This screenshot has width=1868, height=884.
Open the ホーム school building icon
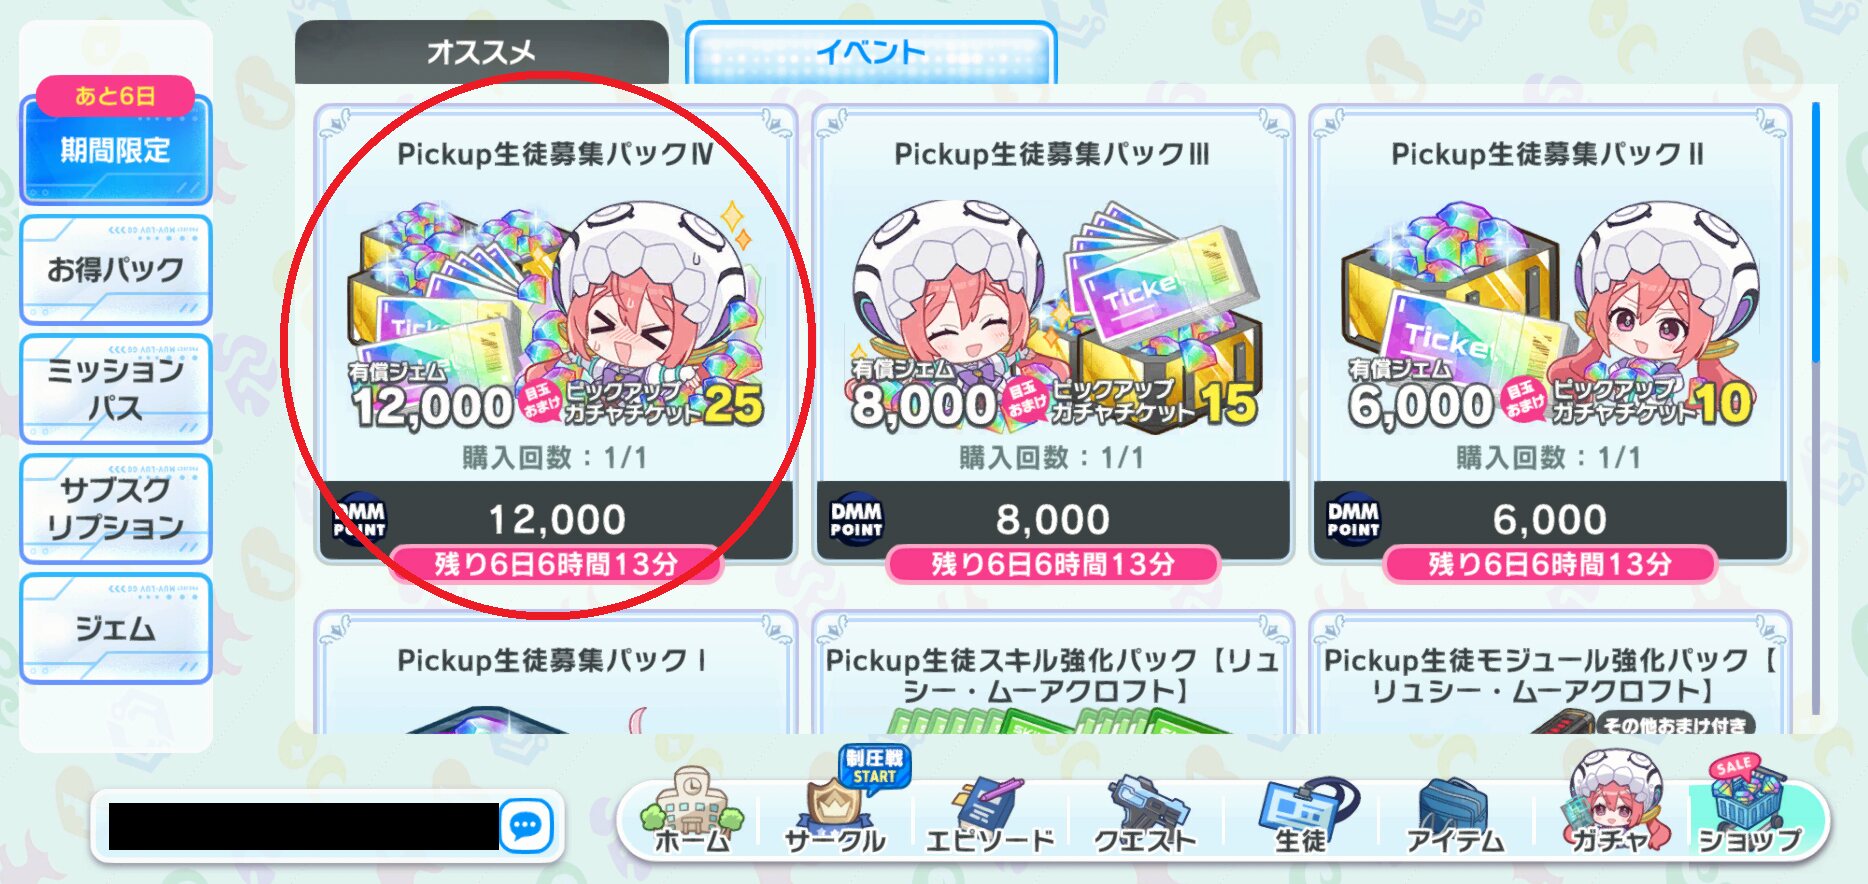[x=692, y=810]
